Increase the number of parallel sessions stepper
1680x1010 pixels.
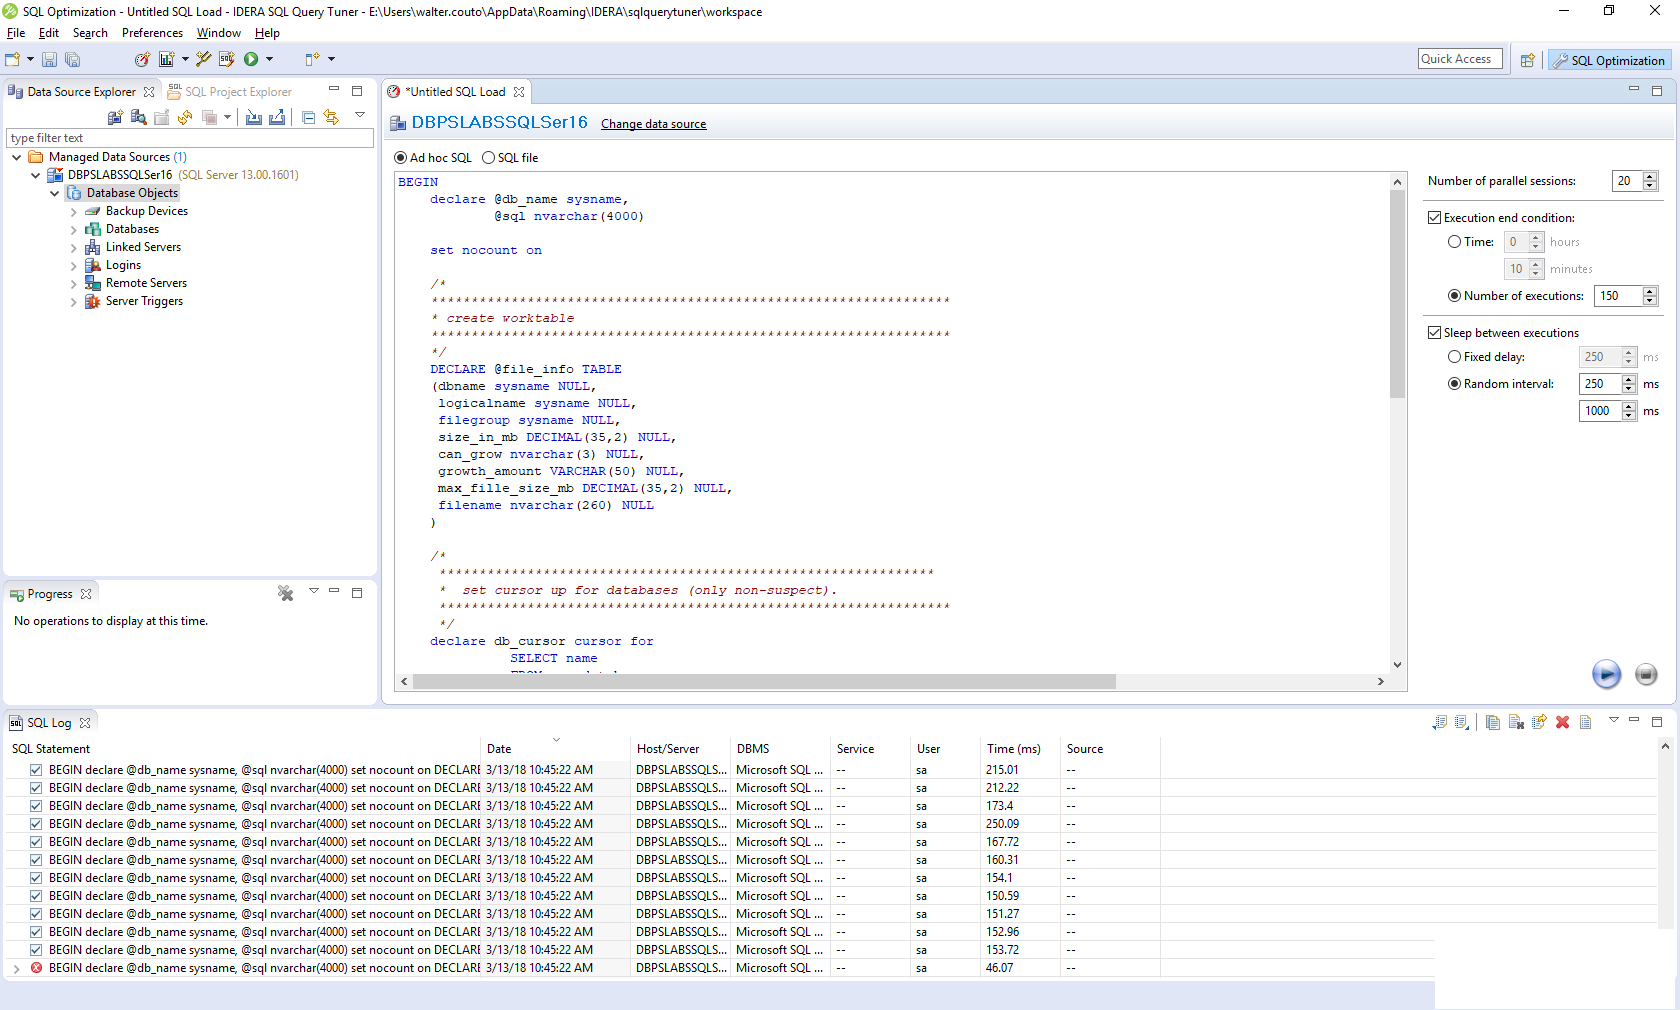click(x=1651, y=177)
